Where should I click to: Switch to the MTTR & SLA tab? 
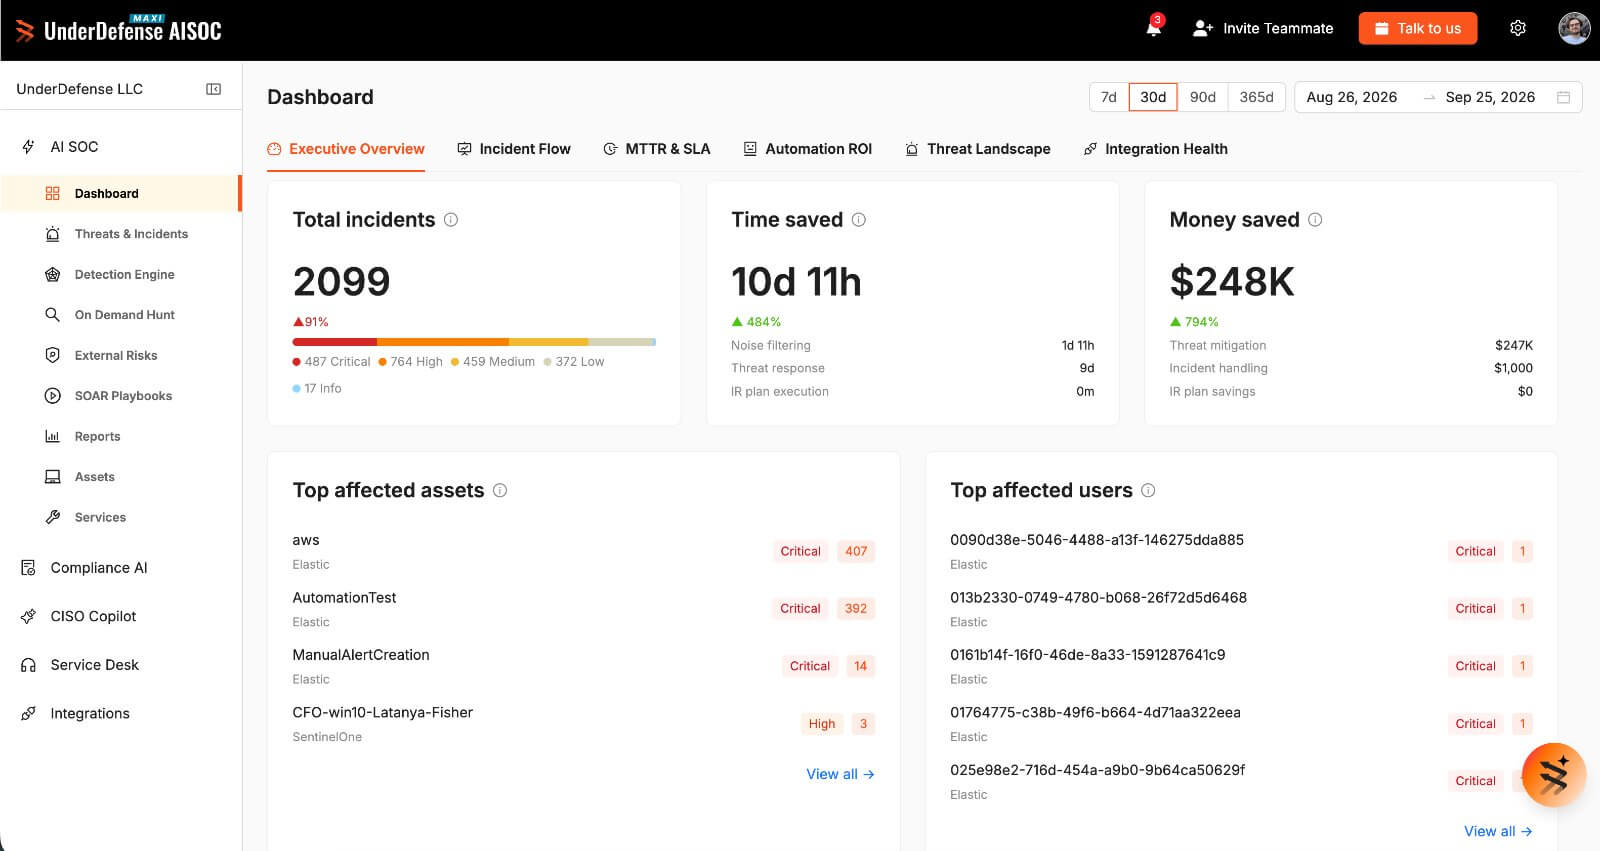coord(657,149)
